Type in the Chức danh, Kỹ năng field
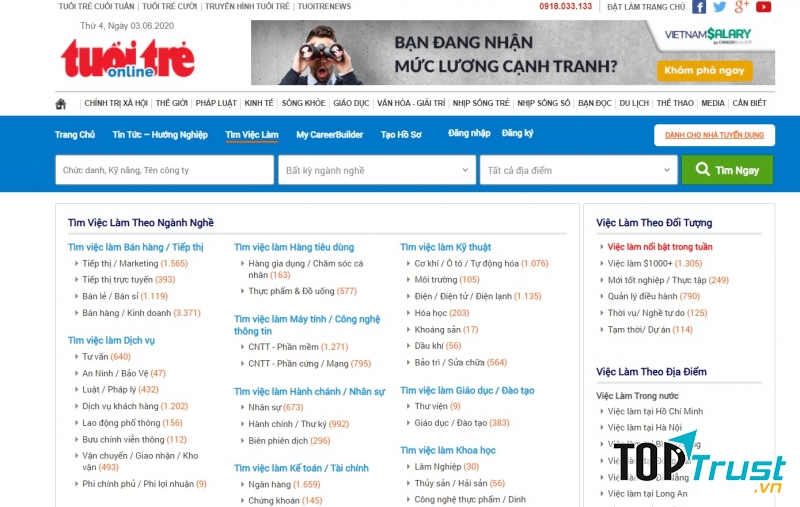Screen dimensions: 800x507 164,170
